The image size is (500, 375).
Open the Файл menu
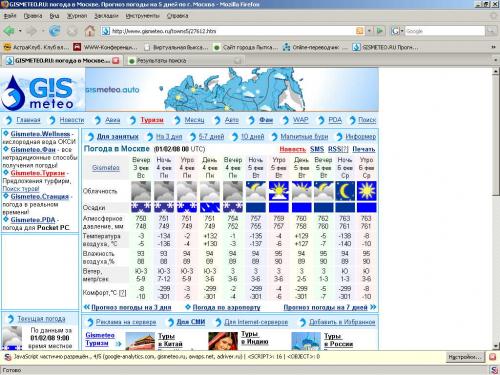click(10, 16)
